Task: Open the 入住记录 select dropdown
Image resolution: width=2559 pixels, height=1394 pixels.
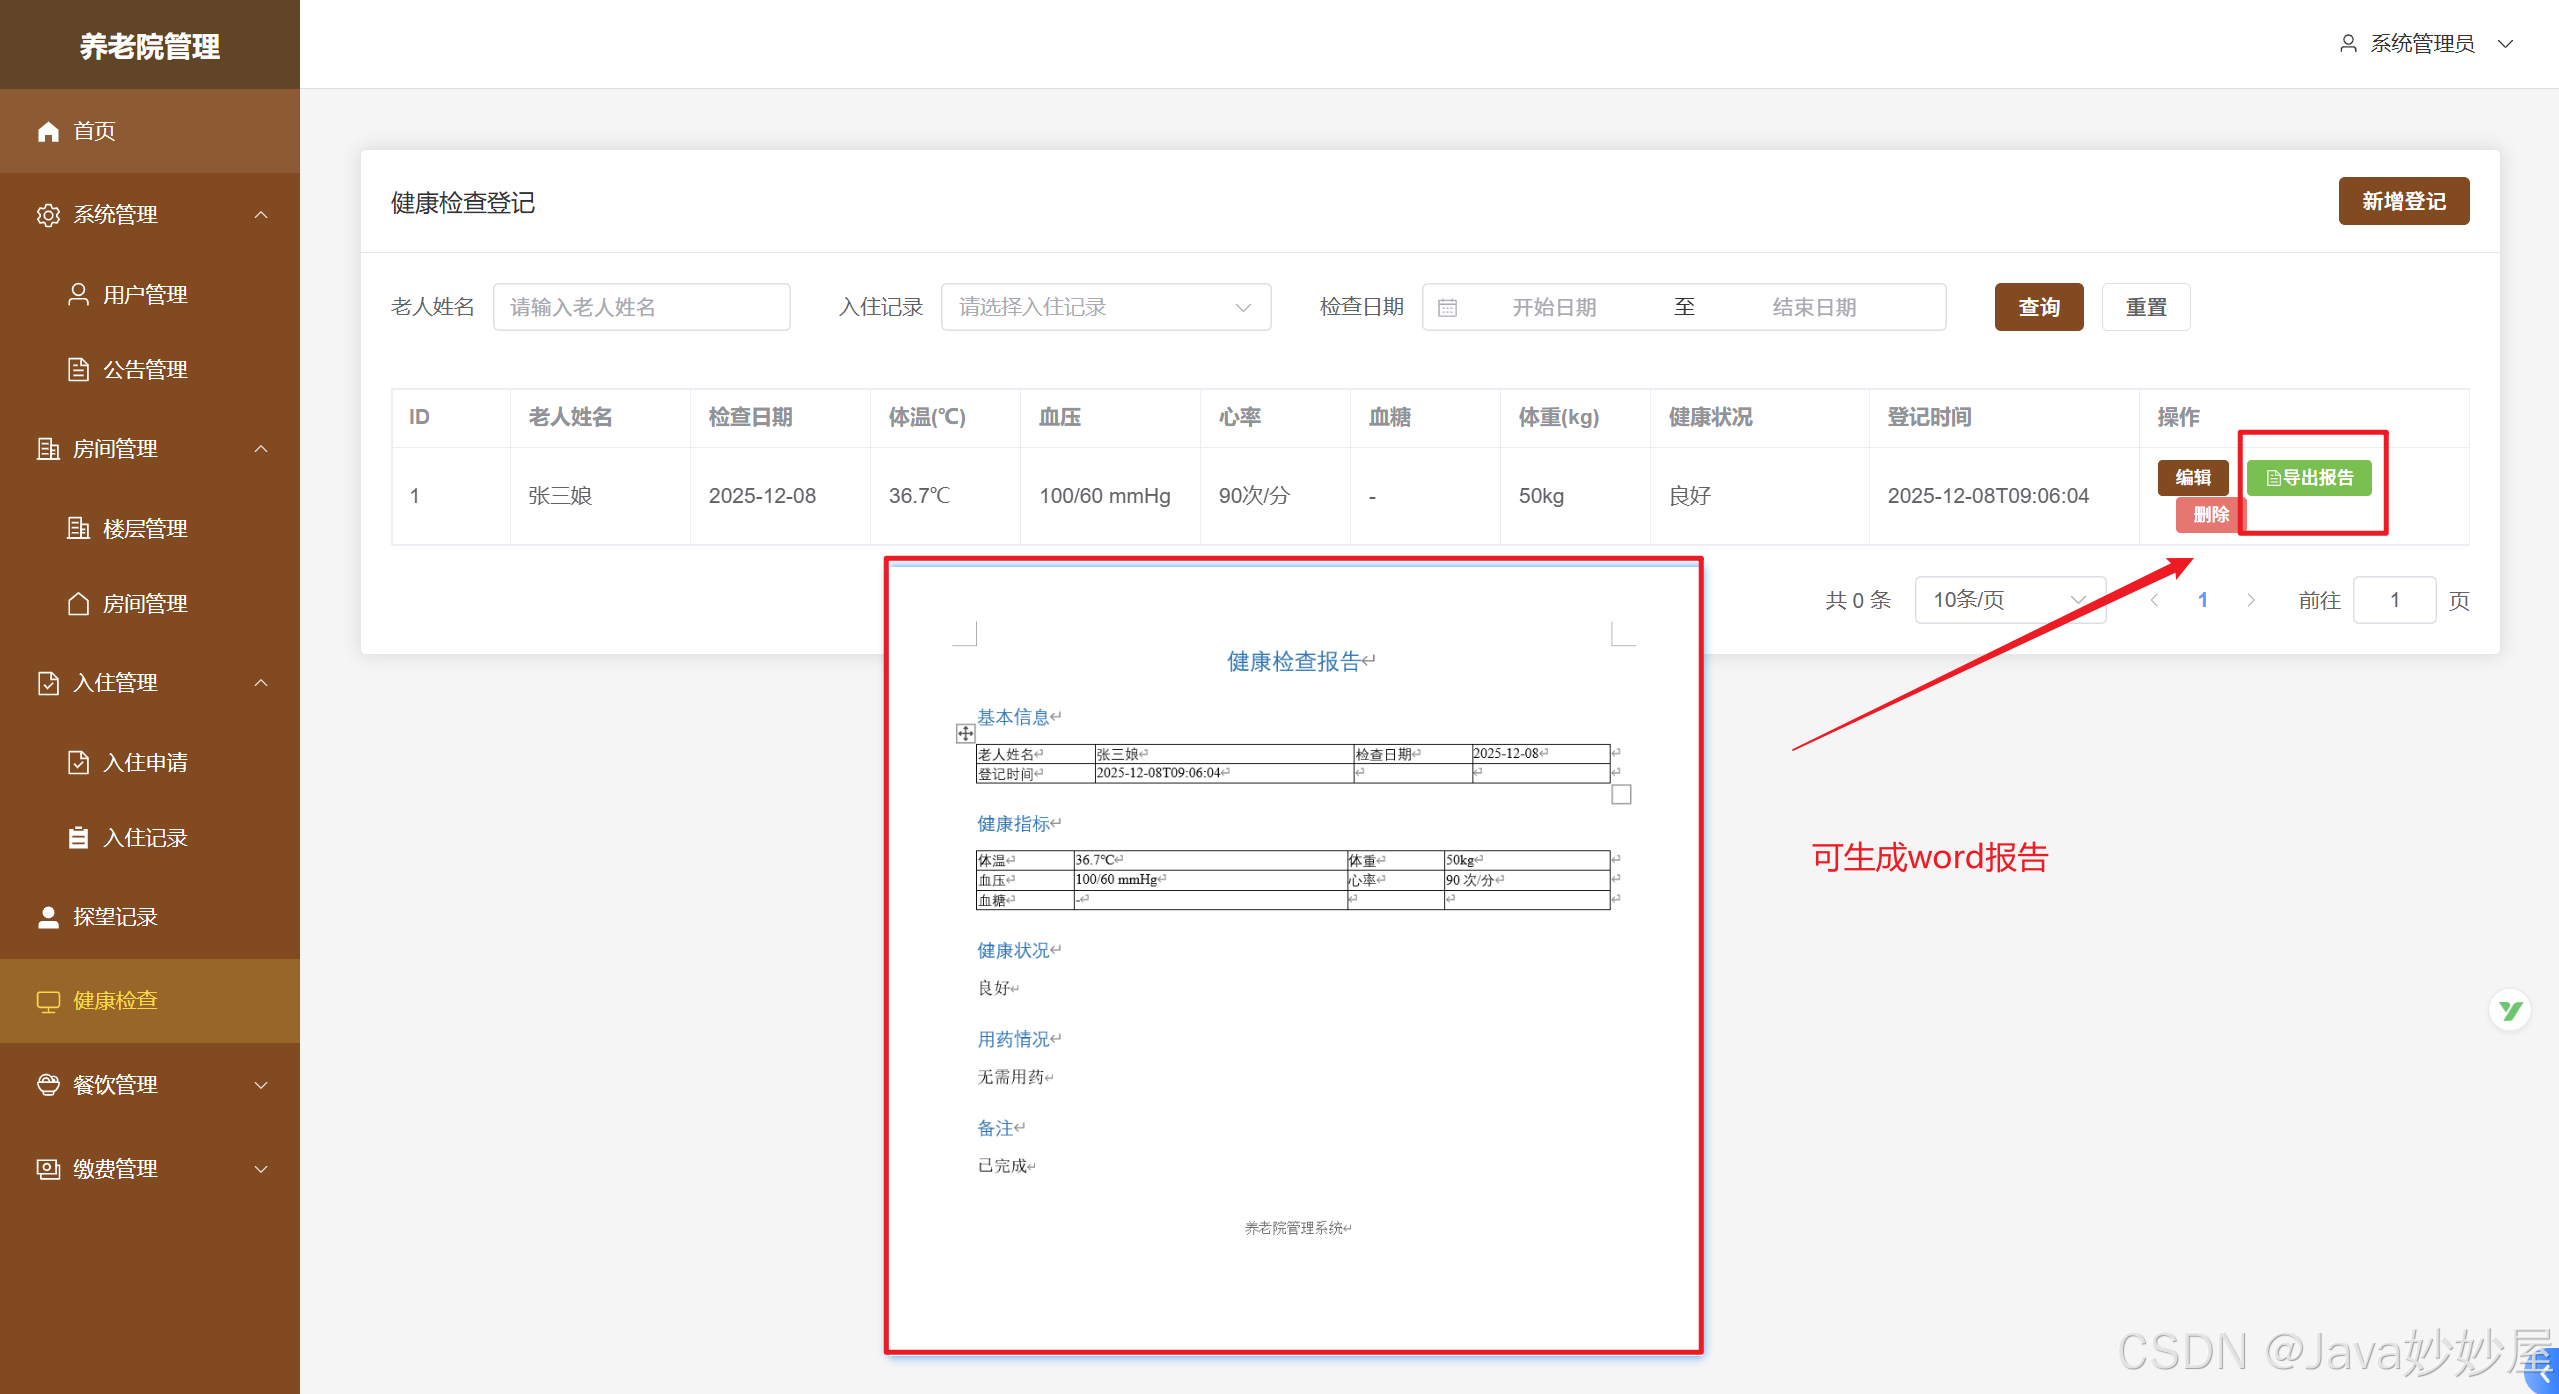Action: click(x=1105, y=307)
